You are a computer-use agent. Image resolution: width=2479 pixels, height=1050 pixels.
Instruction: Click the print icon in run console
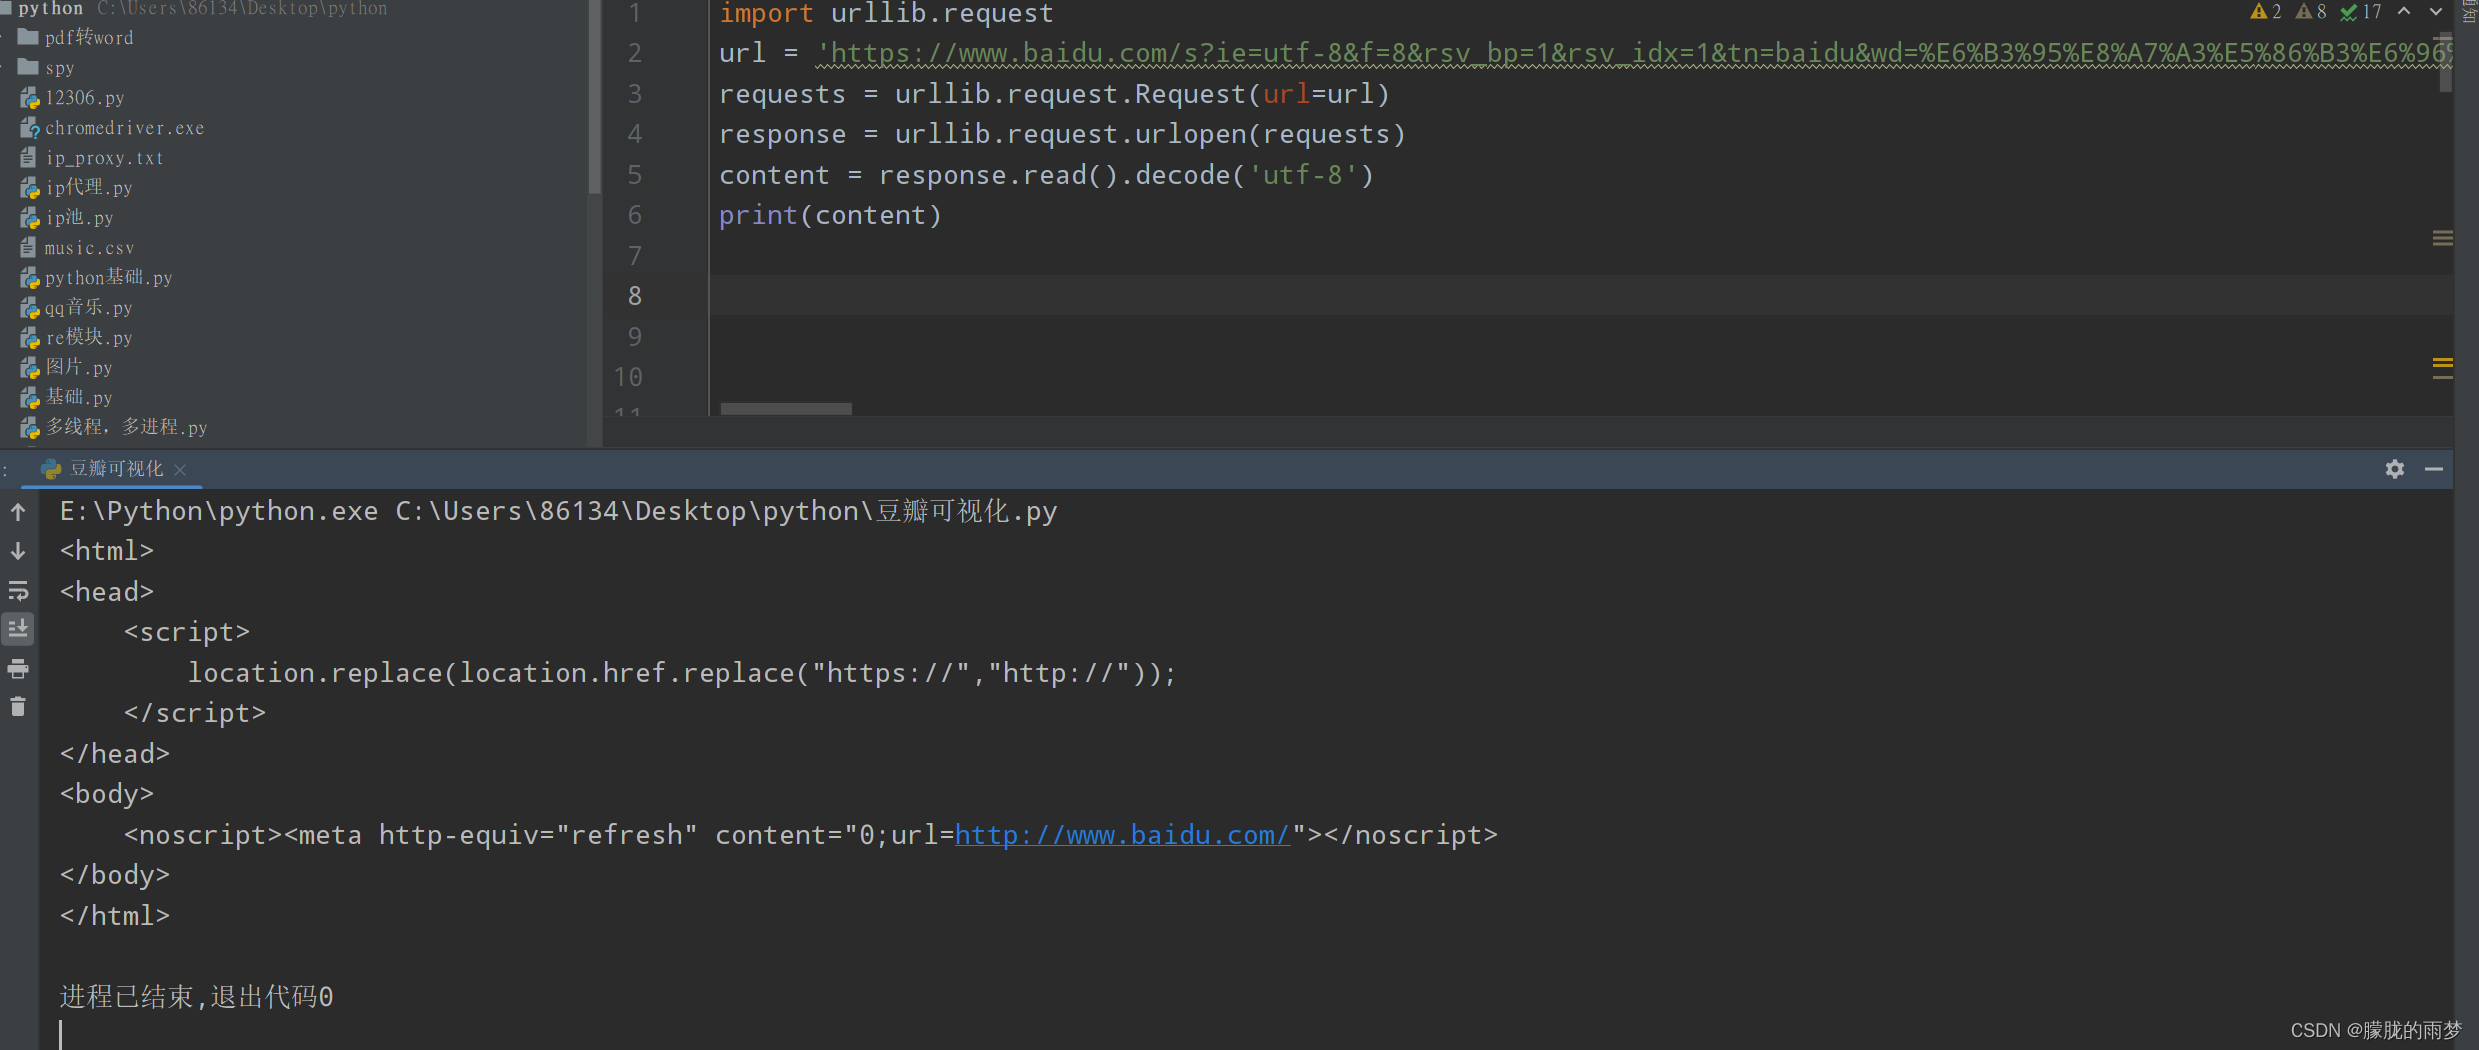tap(18, 668)
